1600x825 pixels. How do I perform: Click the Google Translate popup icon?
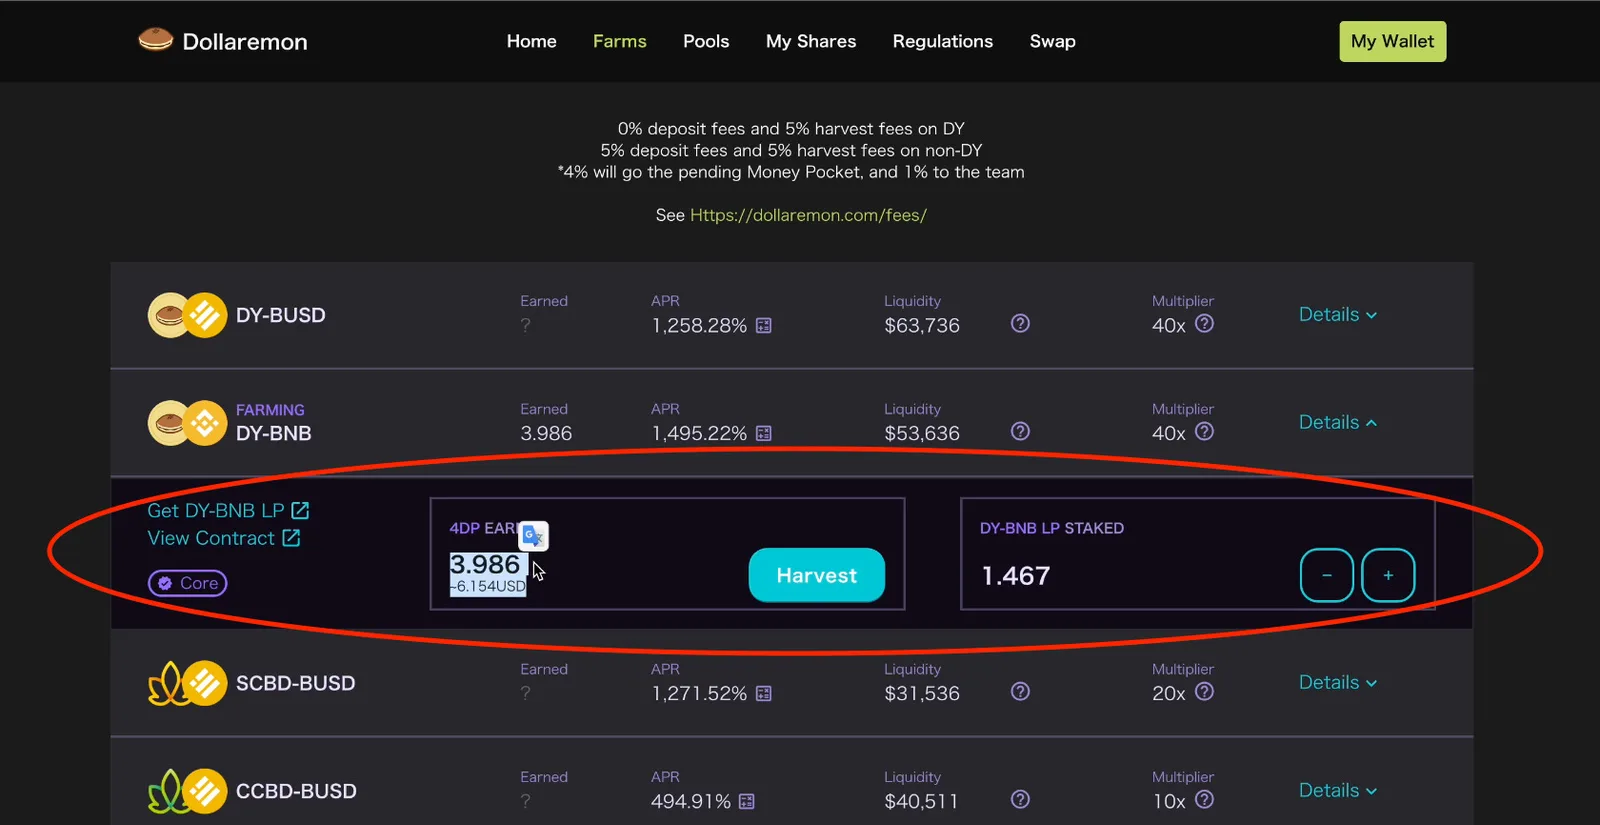click(533, 536)
